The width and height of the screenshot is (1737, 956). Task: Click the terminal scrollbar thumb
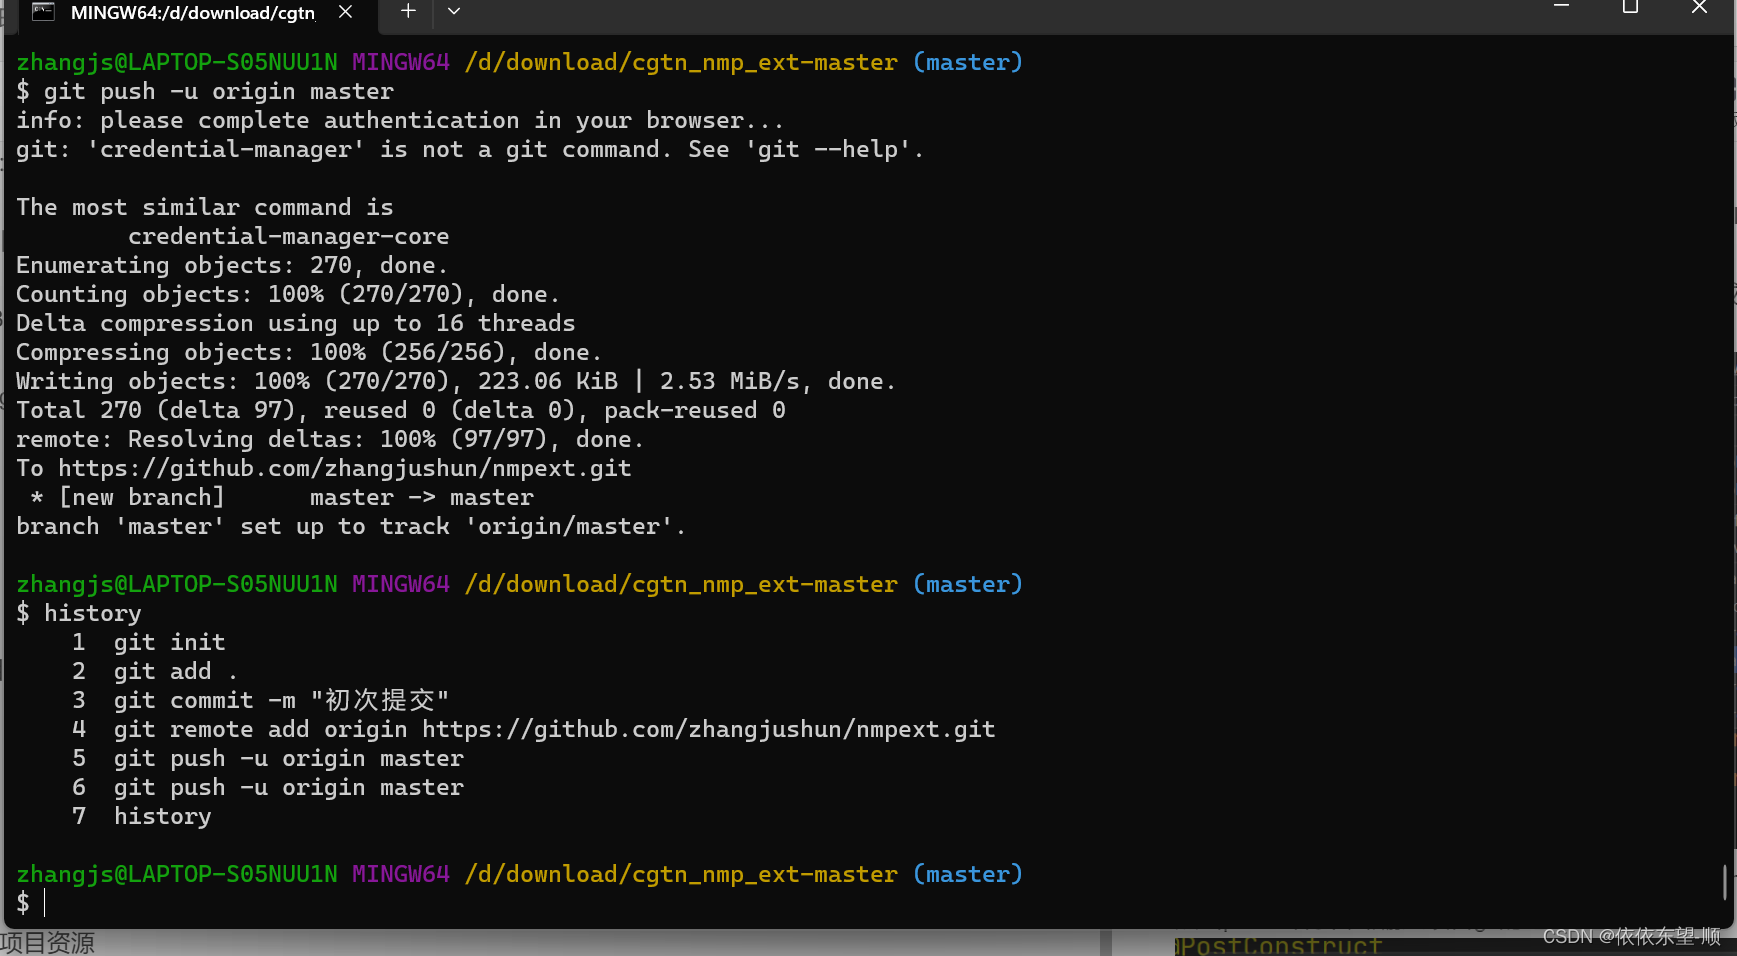pyautogui.click(x=1725, y=882)
